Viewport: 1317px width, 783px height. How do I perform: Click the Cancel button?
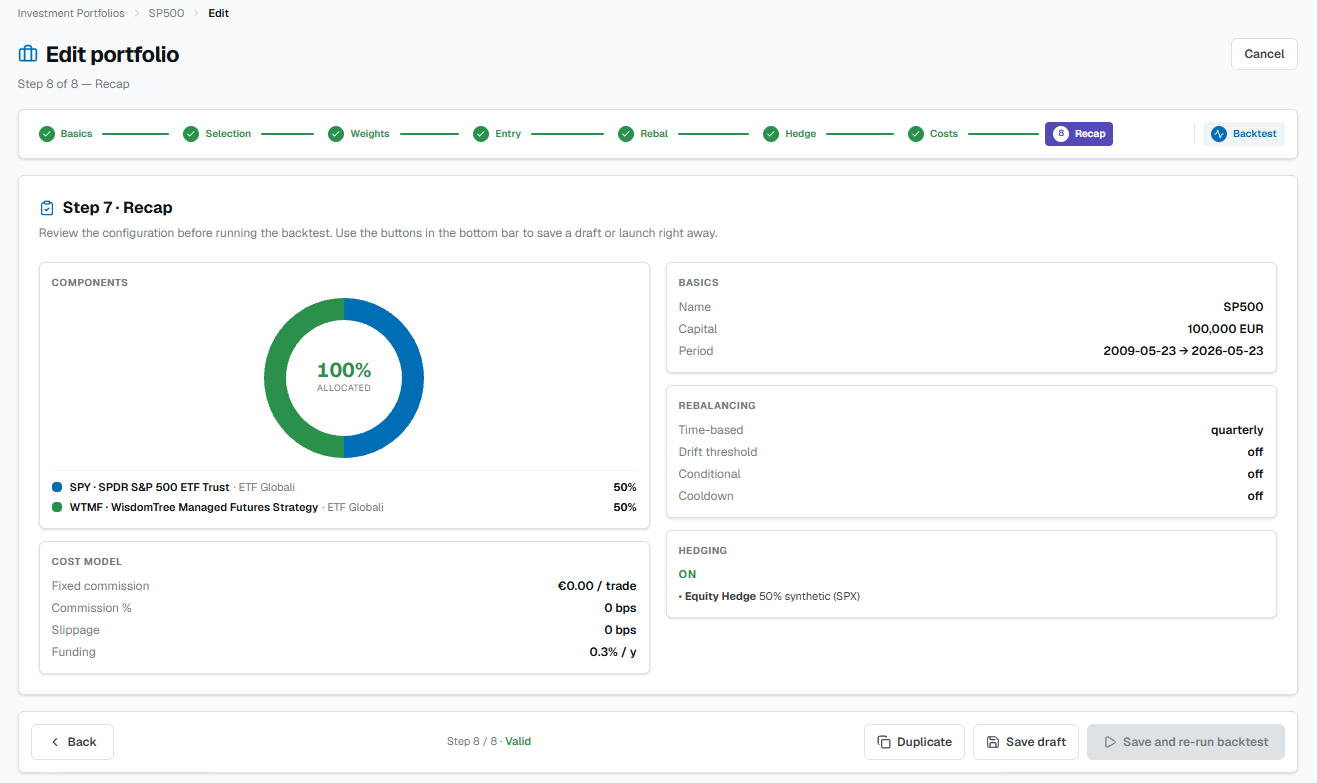coord(1264,54)
